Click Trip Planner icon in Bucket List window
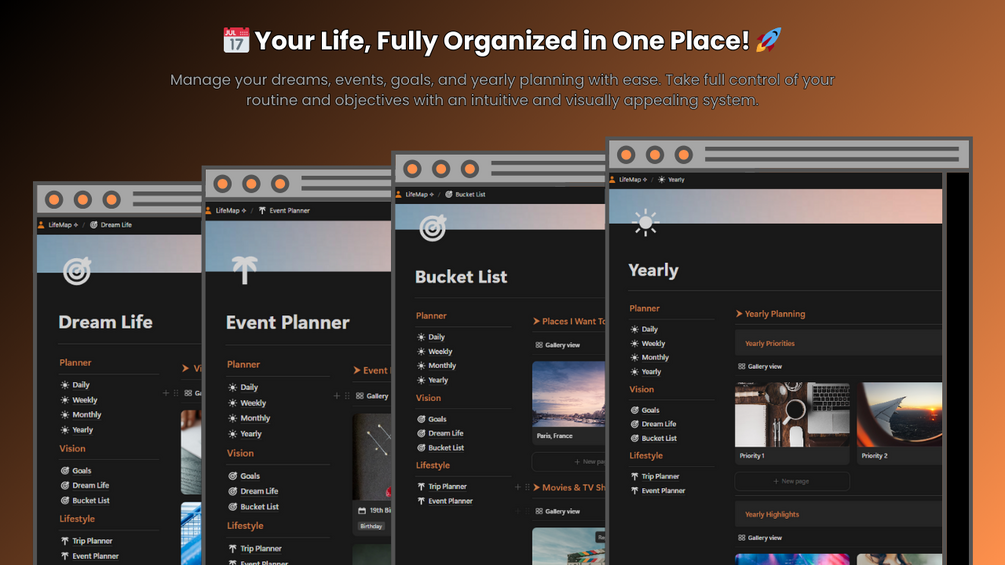Screen dimensions: 1005x565 coord(421,487)
